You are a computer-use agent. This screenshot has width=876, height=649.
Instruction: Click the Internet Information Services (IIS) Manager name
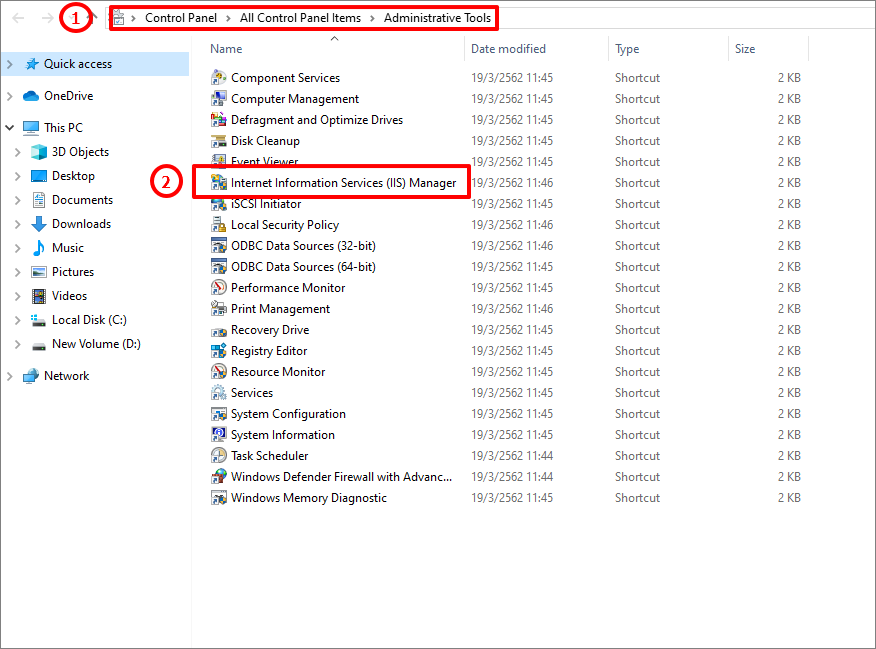pyautogui.click(x=344, y=183)
